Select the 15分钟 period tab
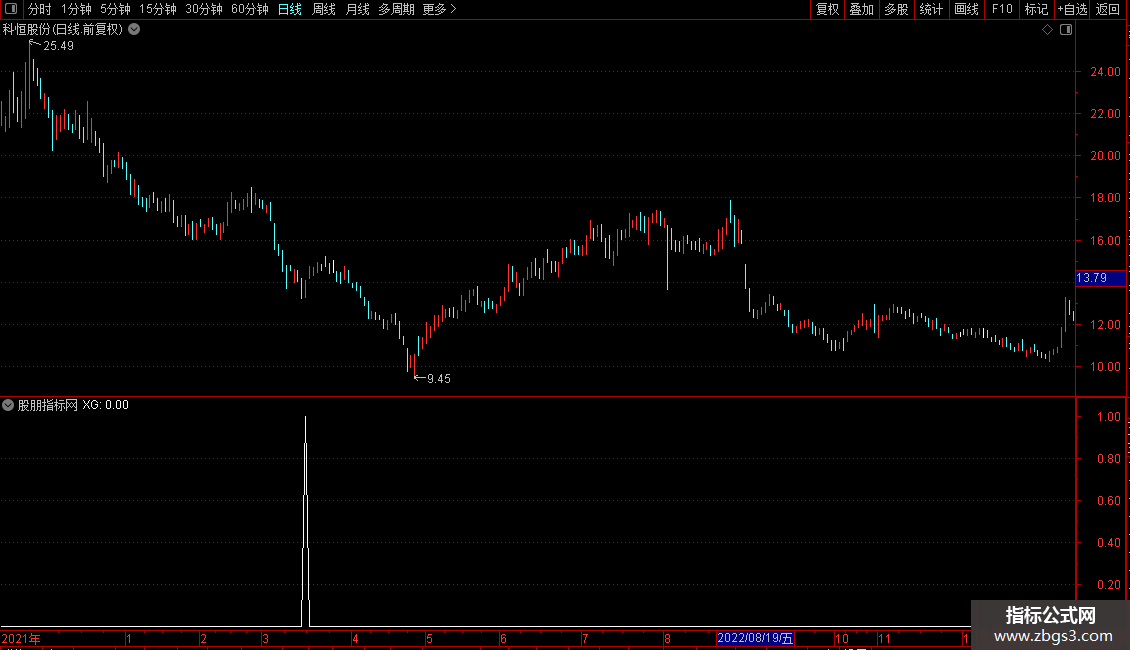This screenshot has width=1130, height=650. click(x=157, y=9)
